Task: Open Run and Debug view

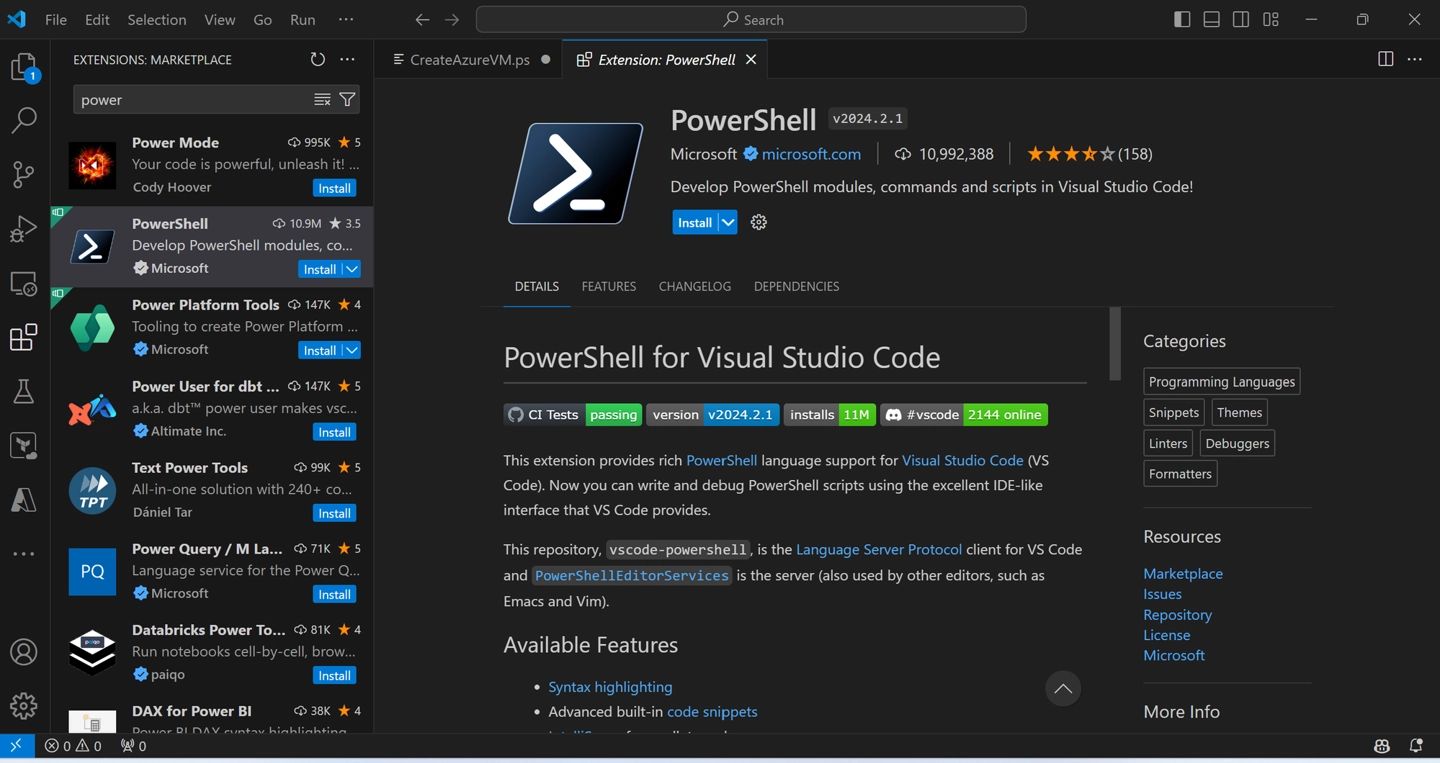Action: (x=23, y=229)
